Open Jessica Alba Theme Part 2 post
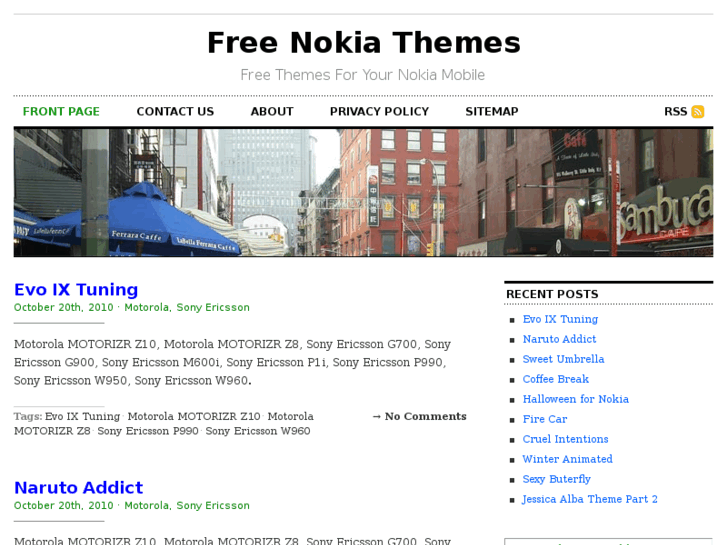The height and width of the screenshot is (545, 727). coord(590,499)
